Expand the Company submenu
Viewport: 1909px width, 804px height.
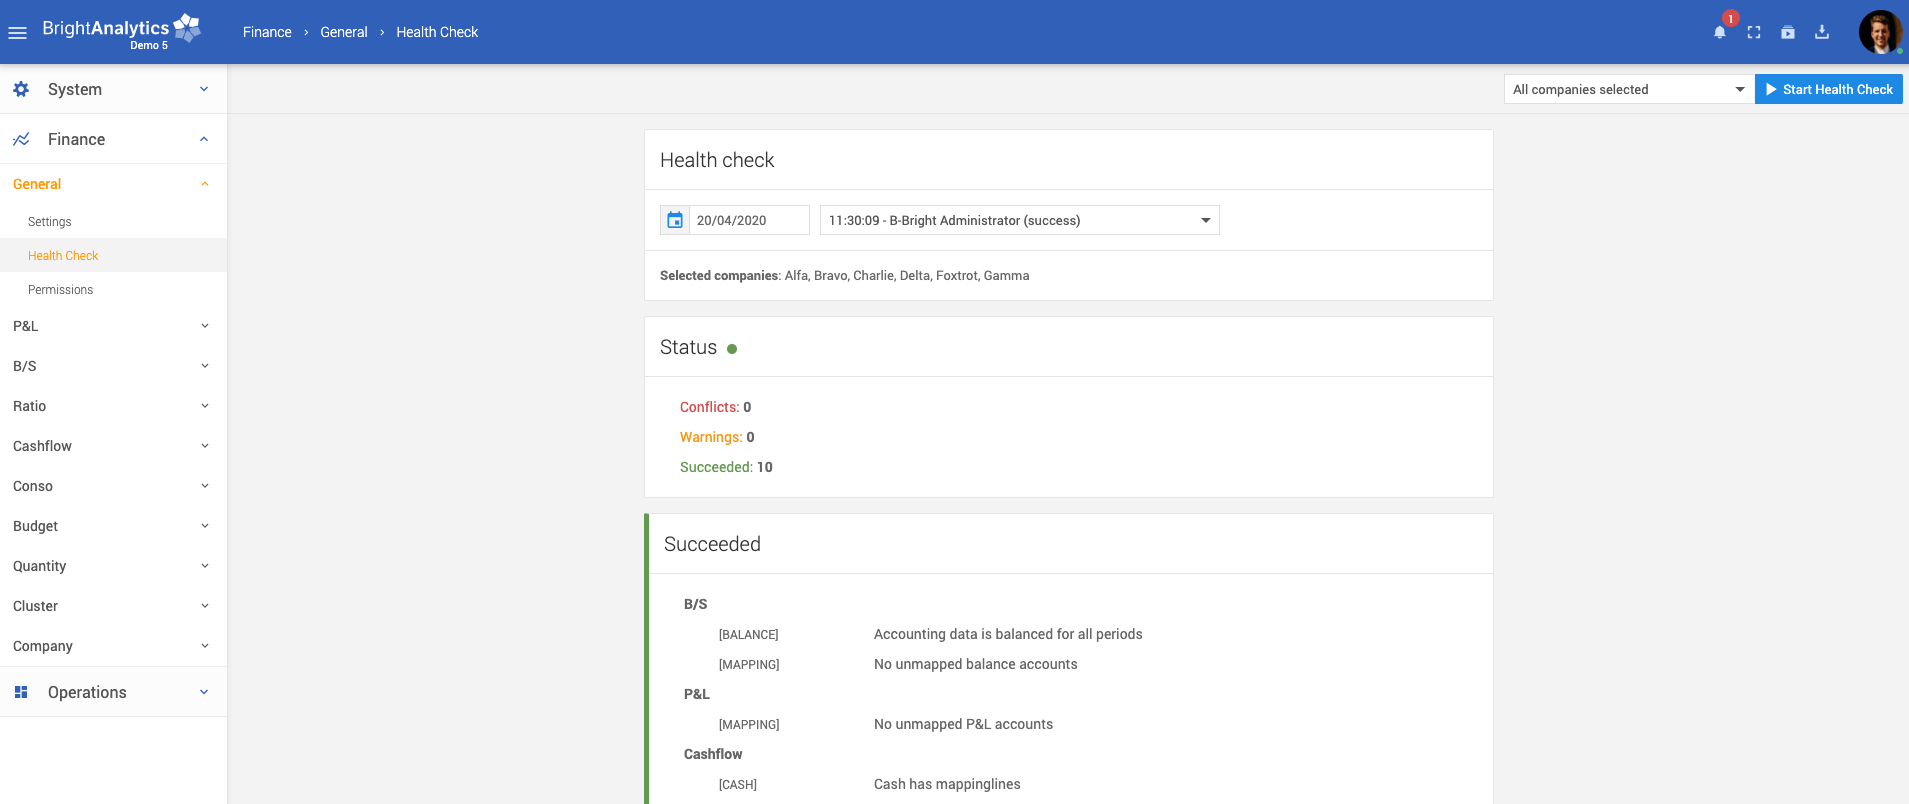point(113,646)
